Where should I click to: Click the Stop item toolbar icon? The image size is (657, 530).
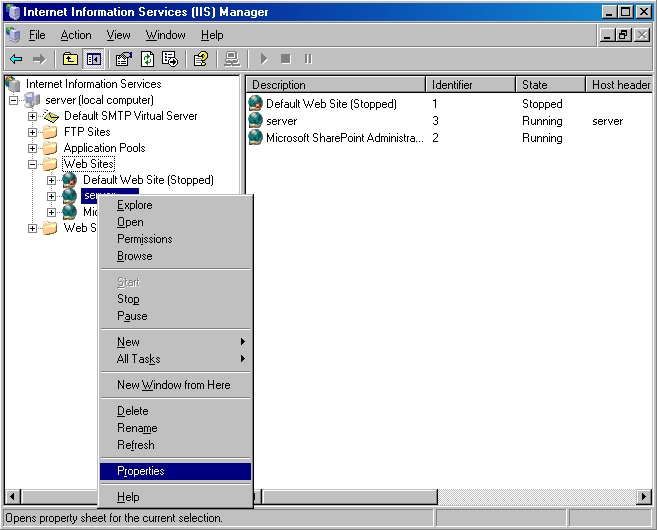286,59
